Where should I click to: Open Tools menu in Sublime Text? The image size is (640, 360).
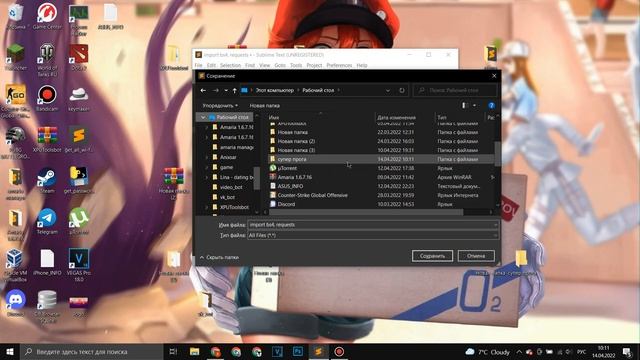(x=296, y=65)
